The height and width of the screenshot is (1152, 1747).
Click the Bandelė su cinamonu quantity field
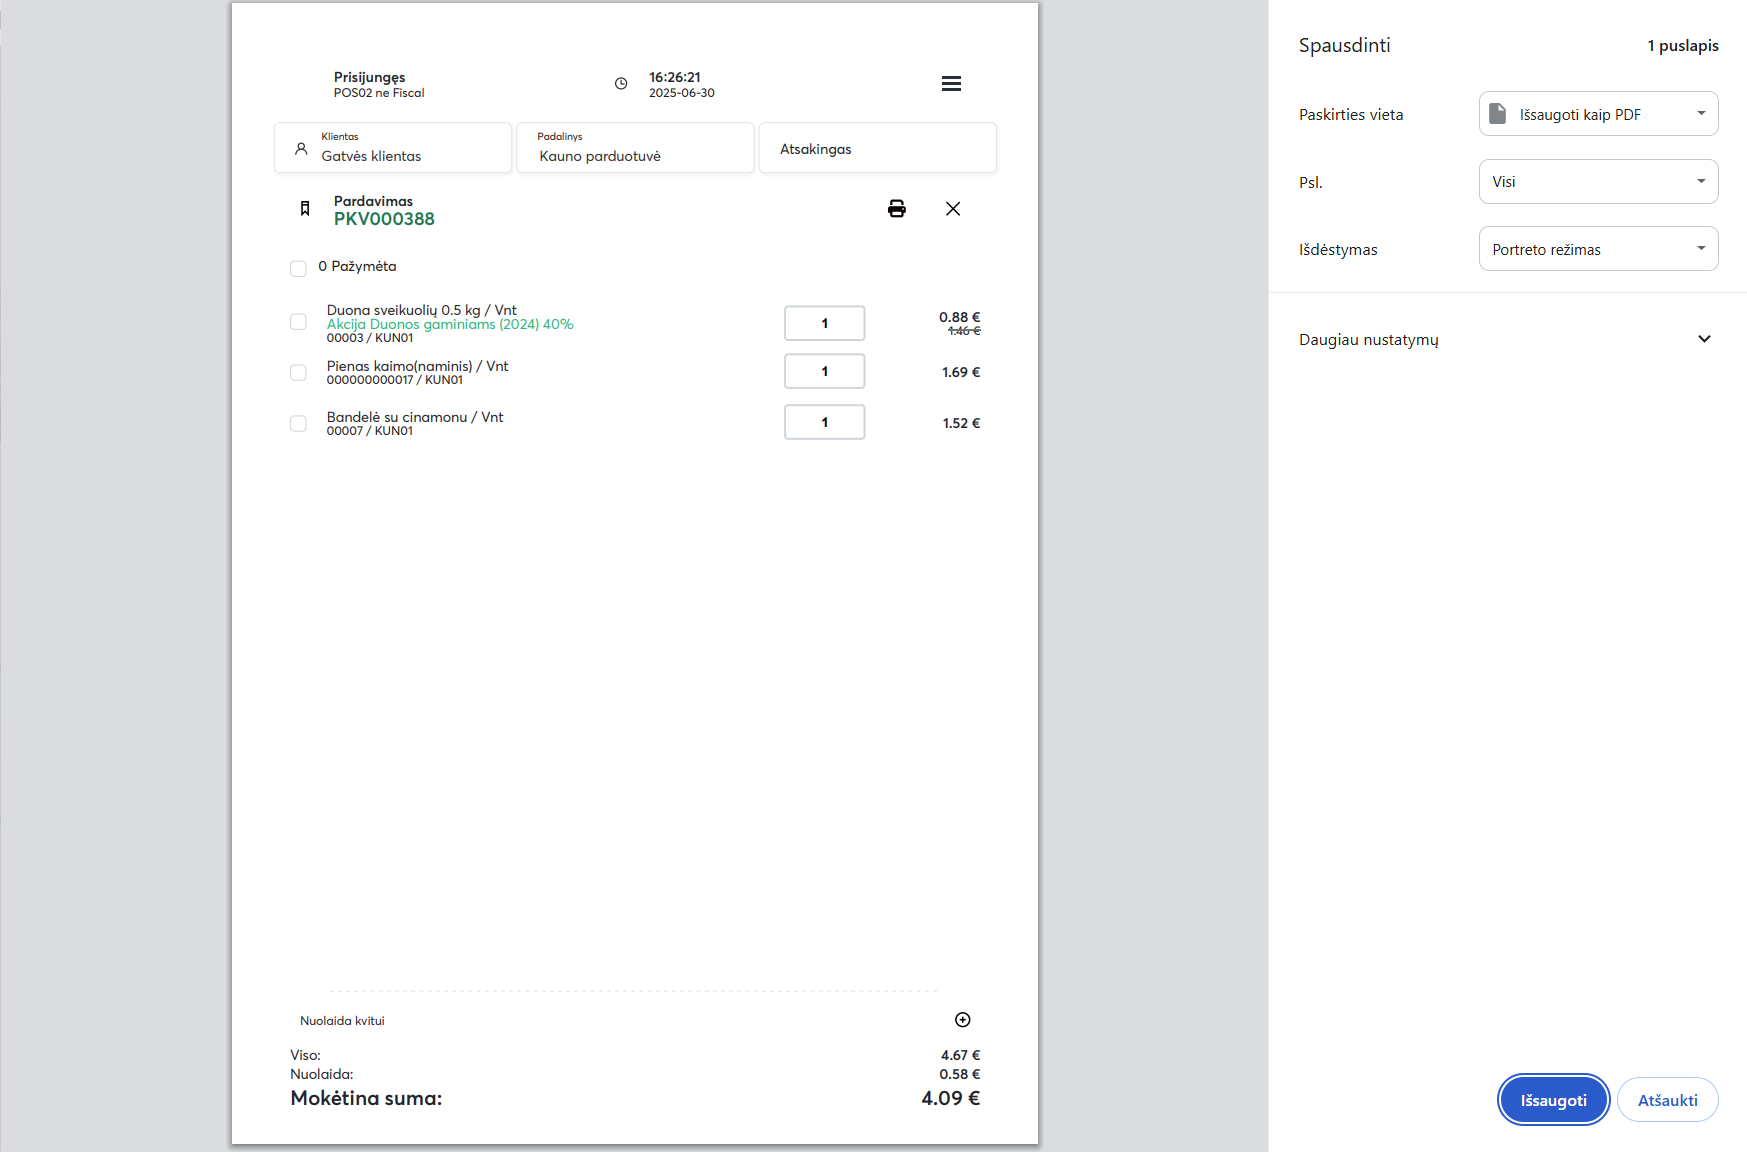pos(824,422)
